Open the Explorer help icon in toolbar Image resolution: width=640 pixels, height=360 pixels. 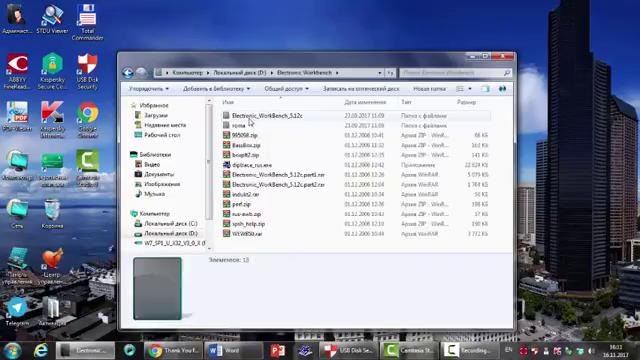point(502,89)
